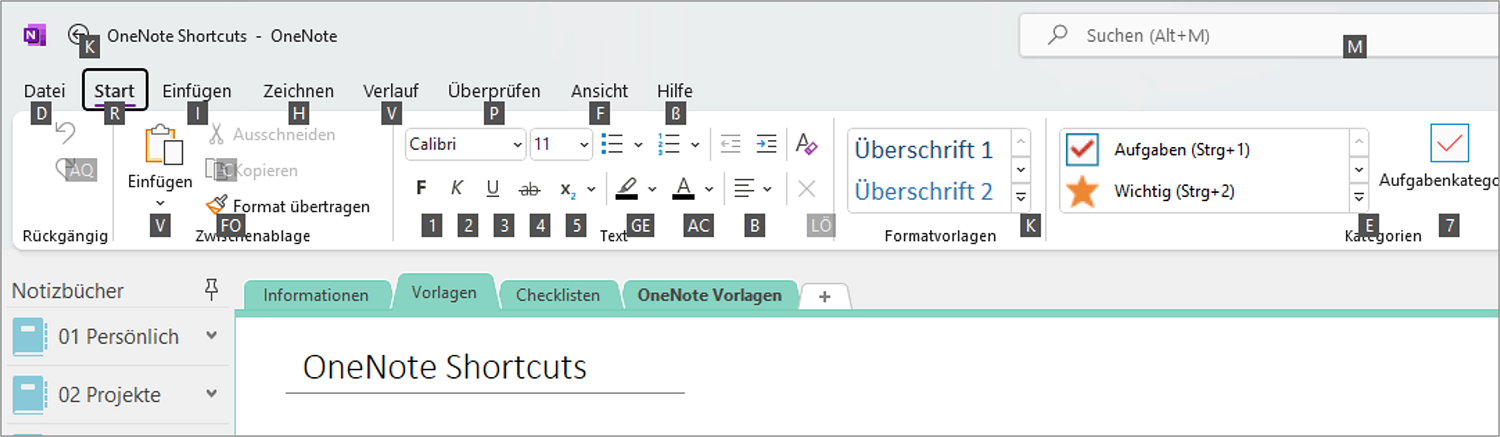Click the numbered list icon
1500x437 pixels.
(x=668, y=144)
